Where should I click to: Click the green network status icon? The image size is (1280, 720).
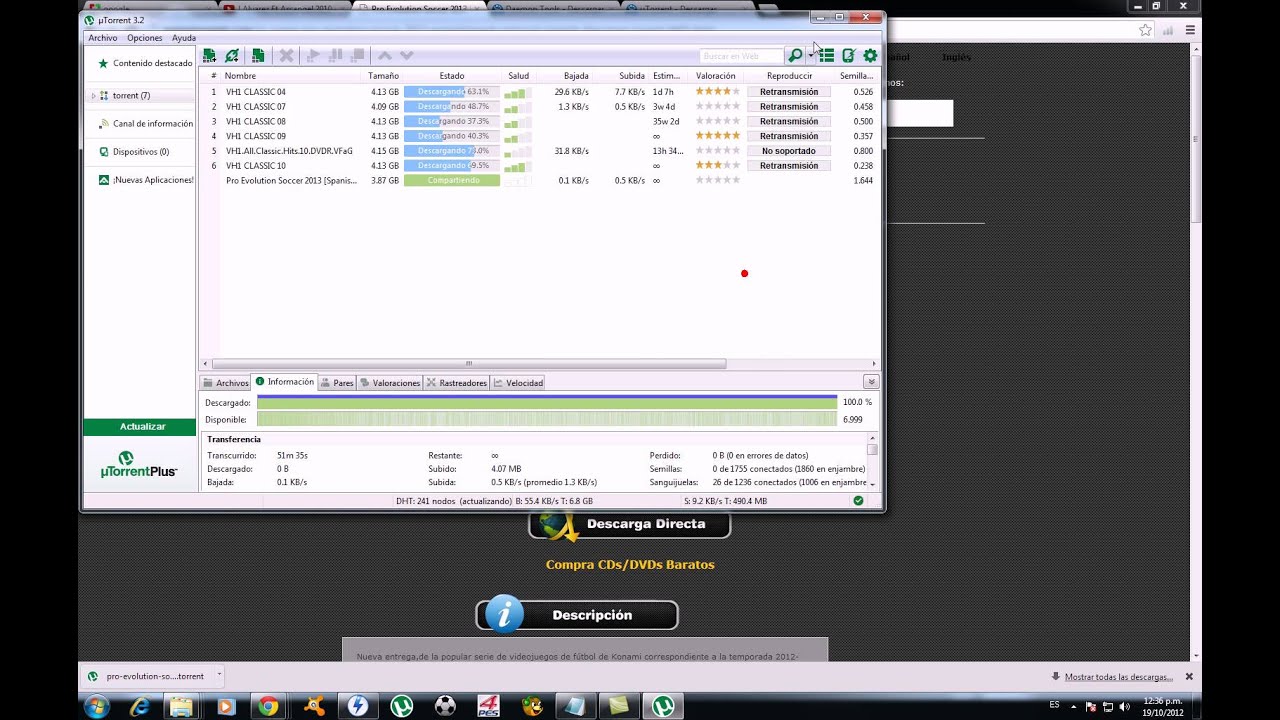tap(858, 501)
